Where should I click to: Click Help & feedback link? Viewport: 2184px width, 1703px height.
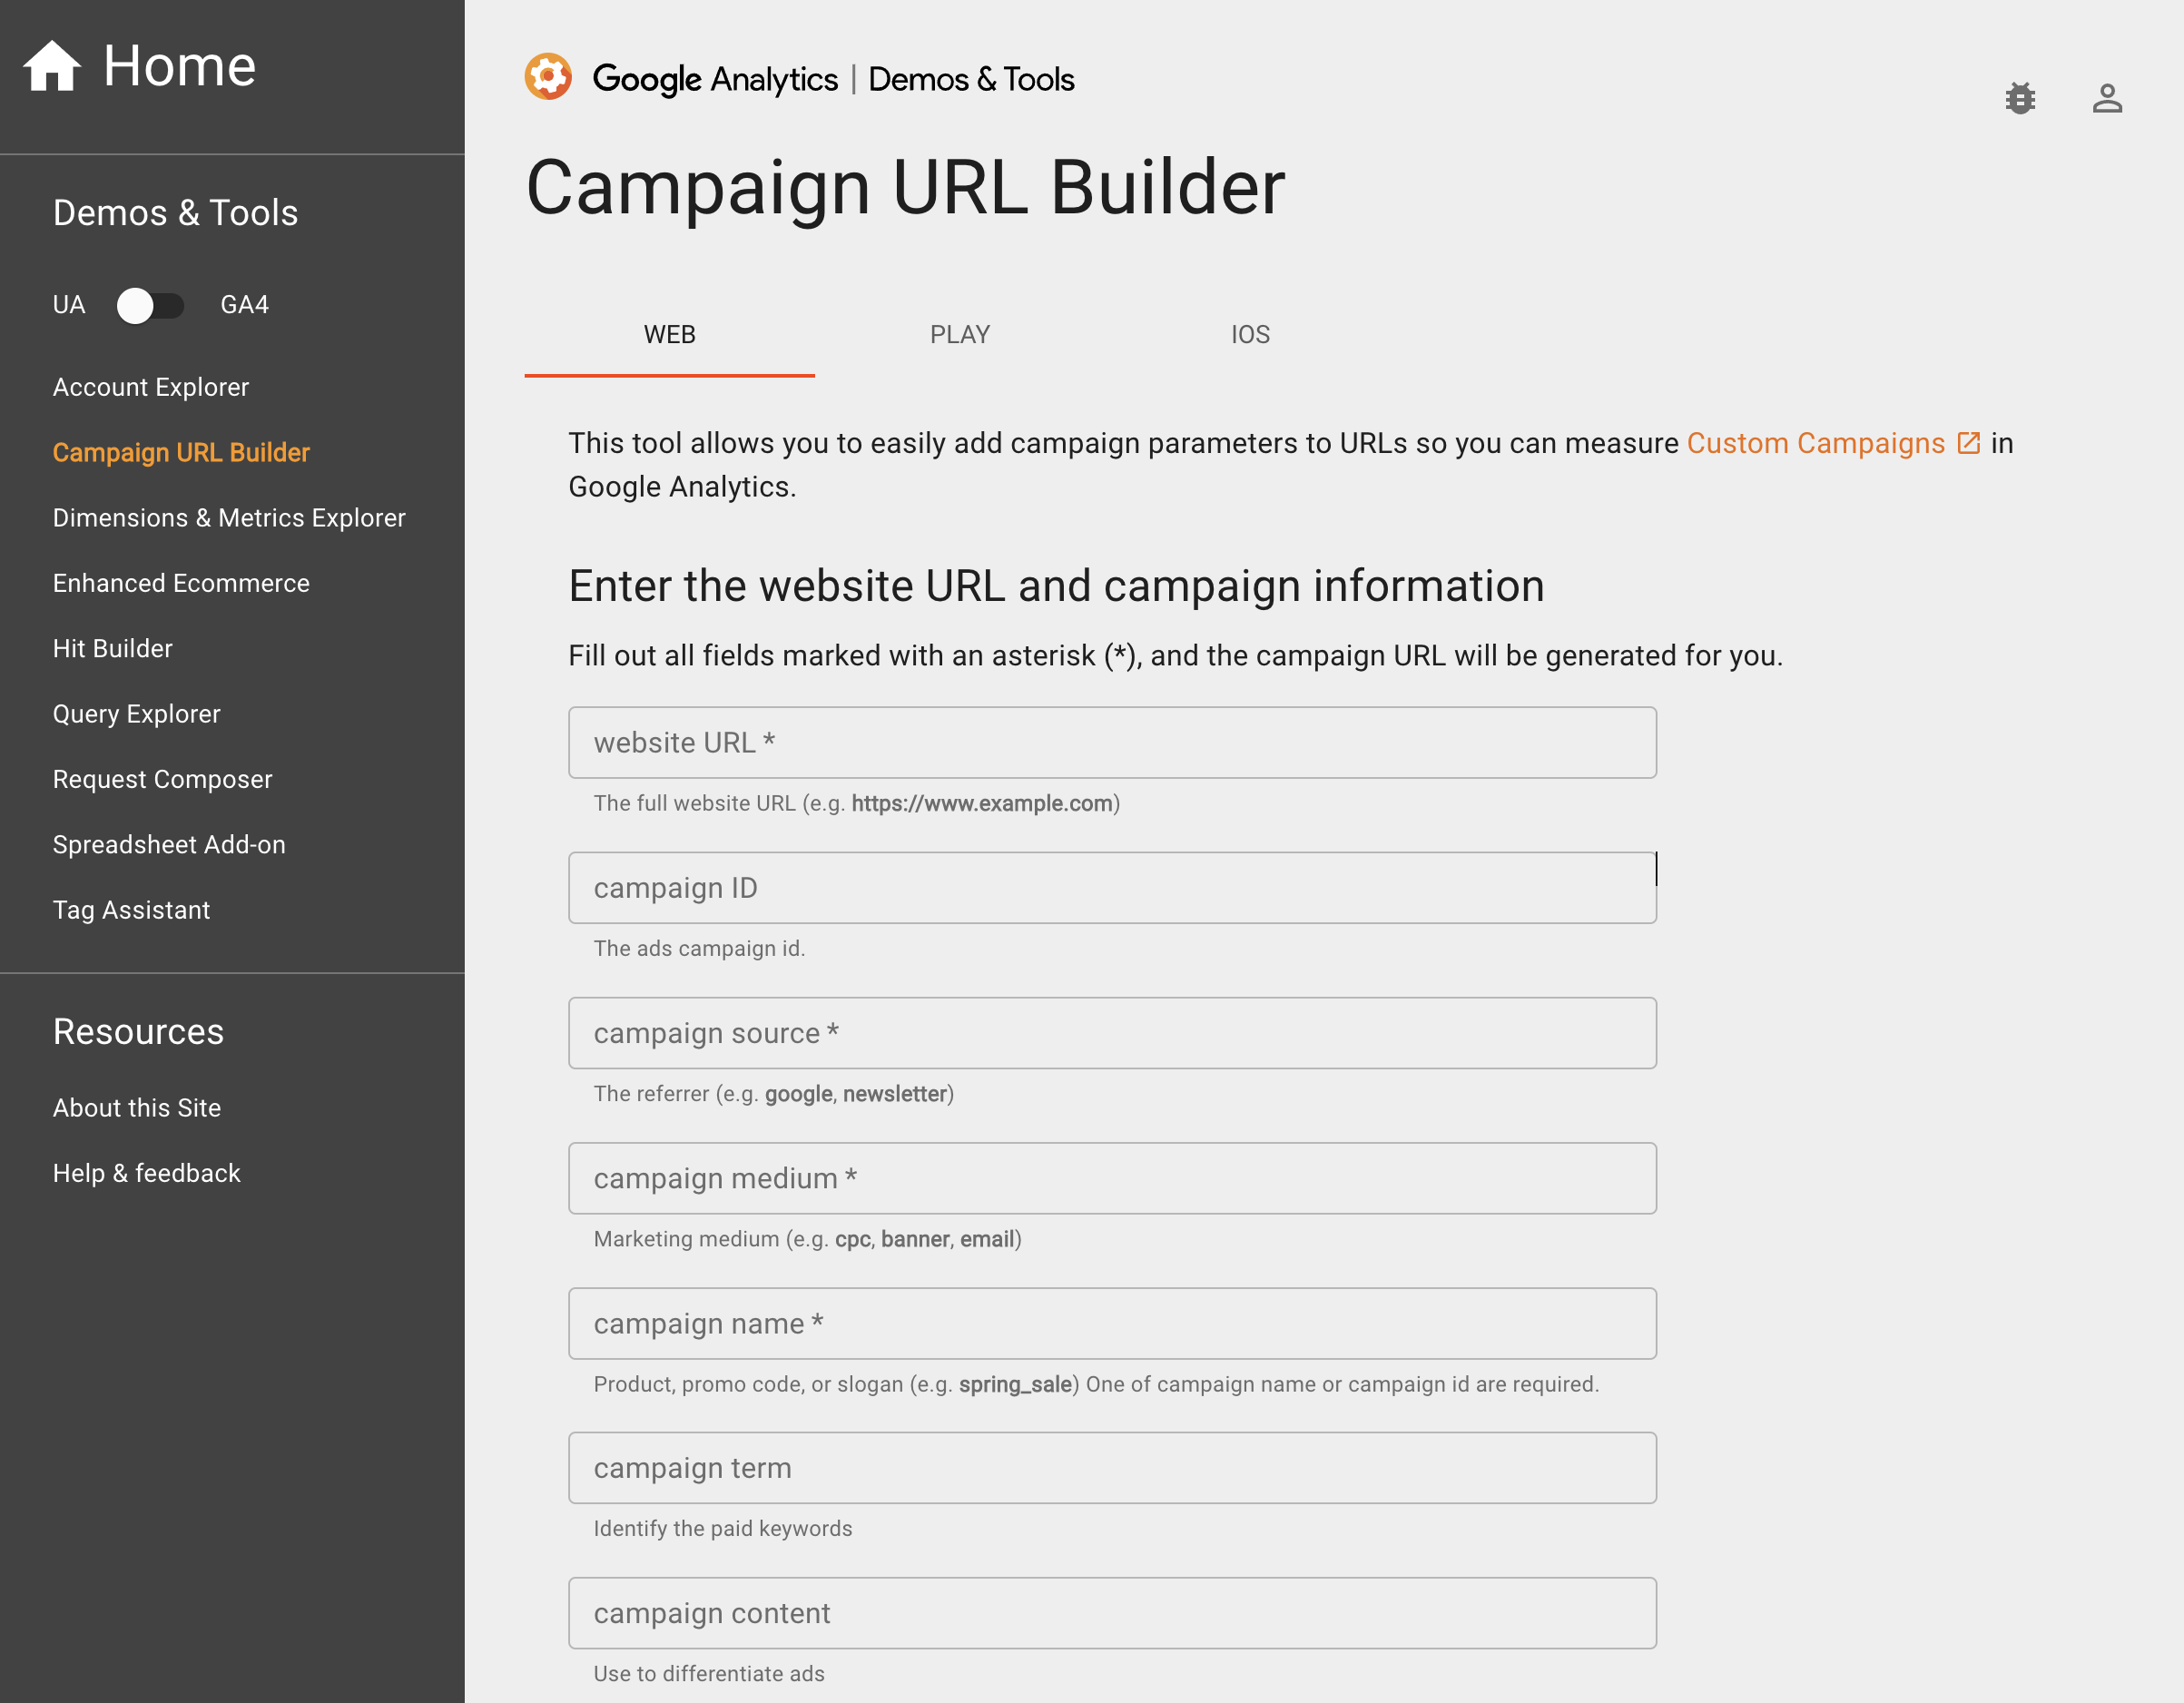pos(147,1173)
